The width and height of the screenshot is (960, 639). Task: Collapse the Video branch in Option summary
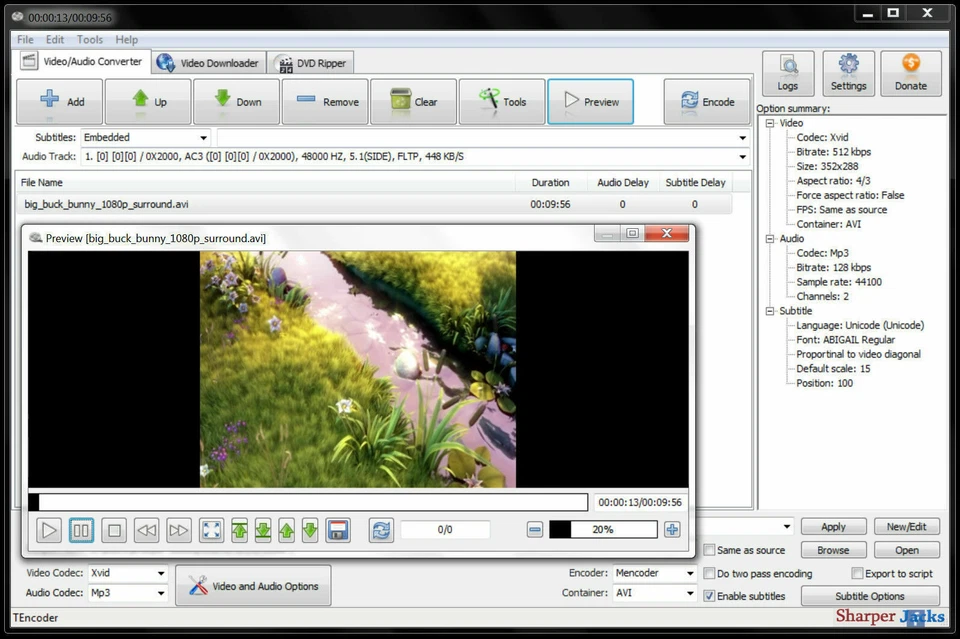(x=768, y=122)
